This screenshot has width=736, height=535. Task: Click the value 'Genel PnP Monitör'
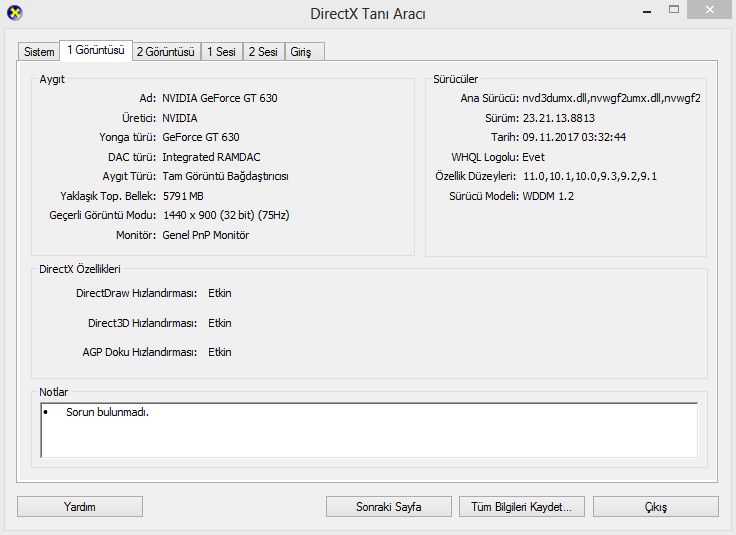(206, 235)
